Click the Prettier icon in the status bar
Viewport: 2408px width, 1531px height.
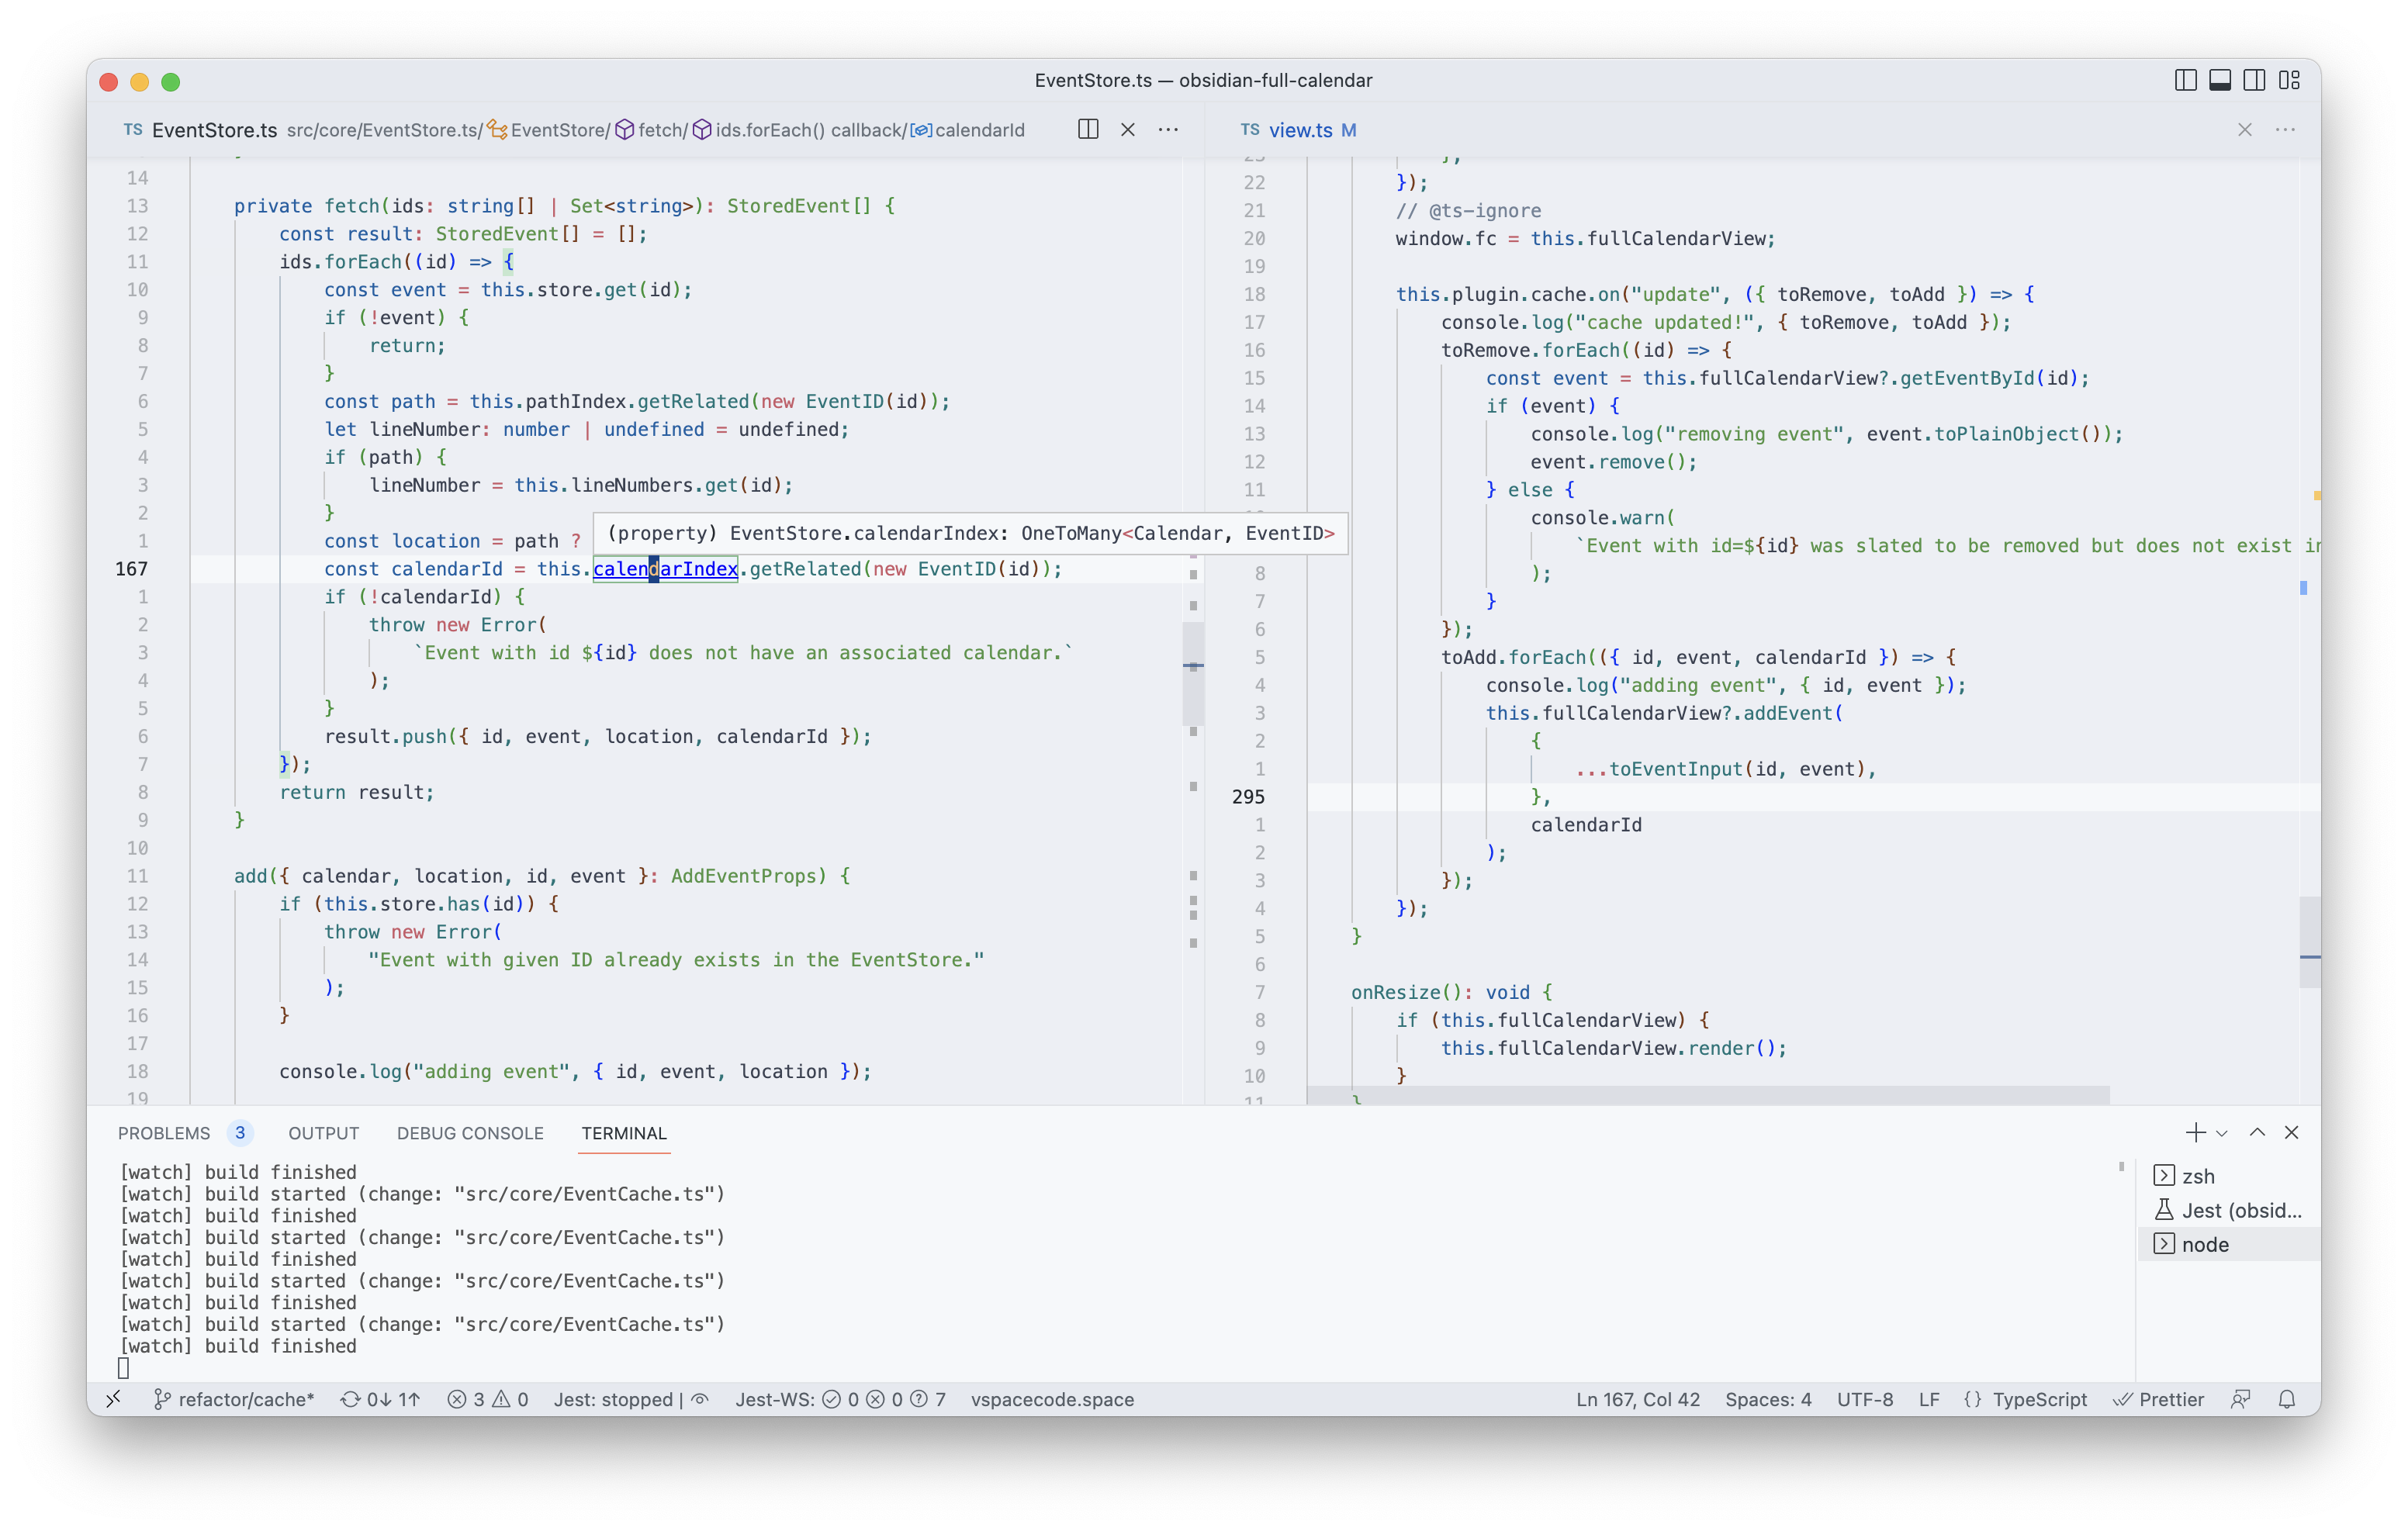pyautogui.click(x=2123, y=1399)
